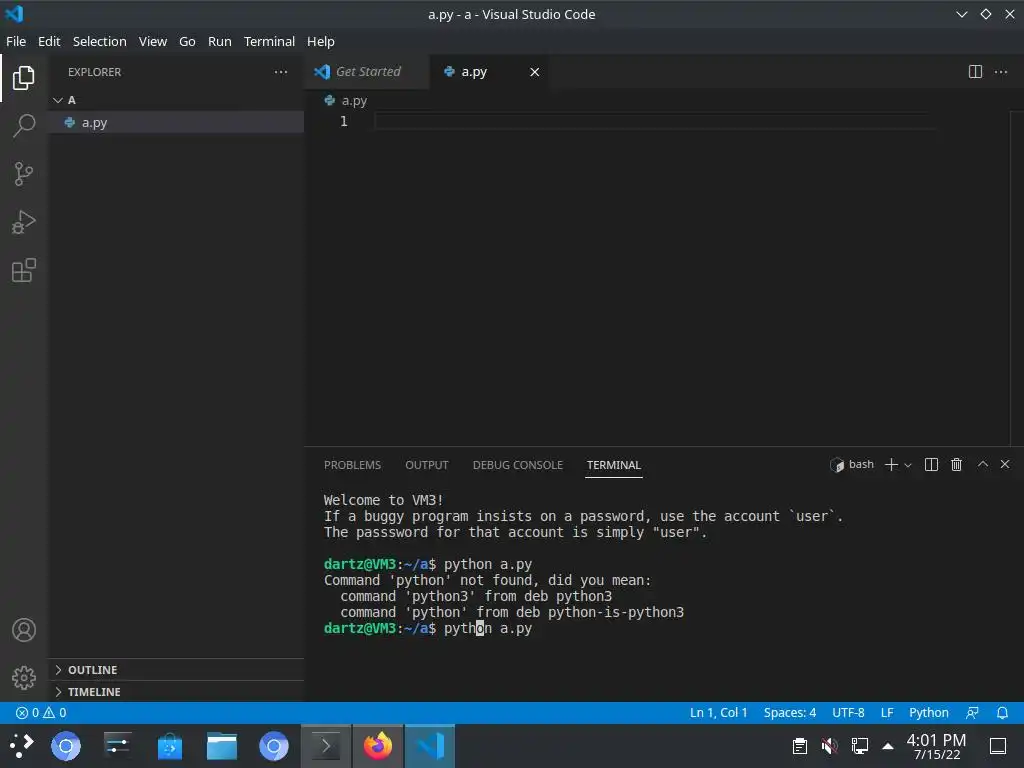Split the terminal panel
Image resolution: width=1024 pixels, height=768 pixels.
931,464
